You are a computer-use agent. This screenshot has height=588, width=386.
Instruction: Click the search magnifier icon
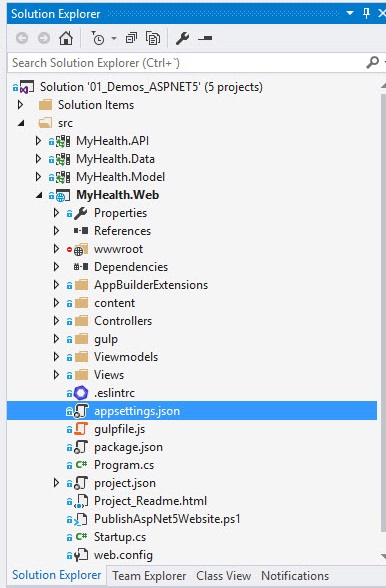pos(372,62)
